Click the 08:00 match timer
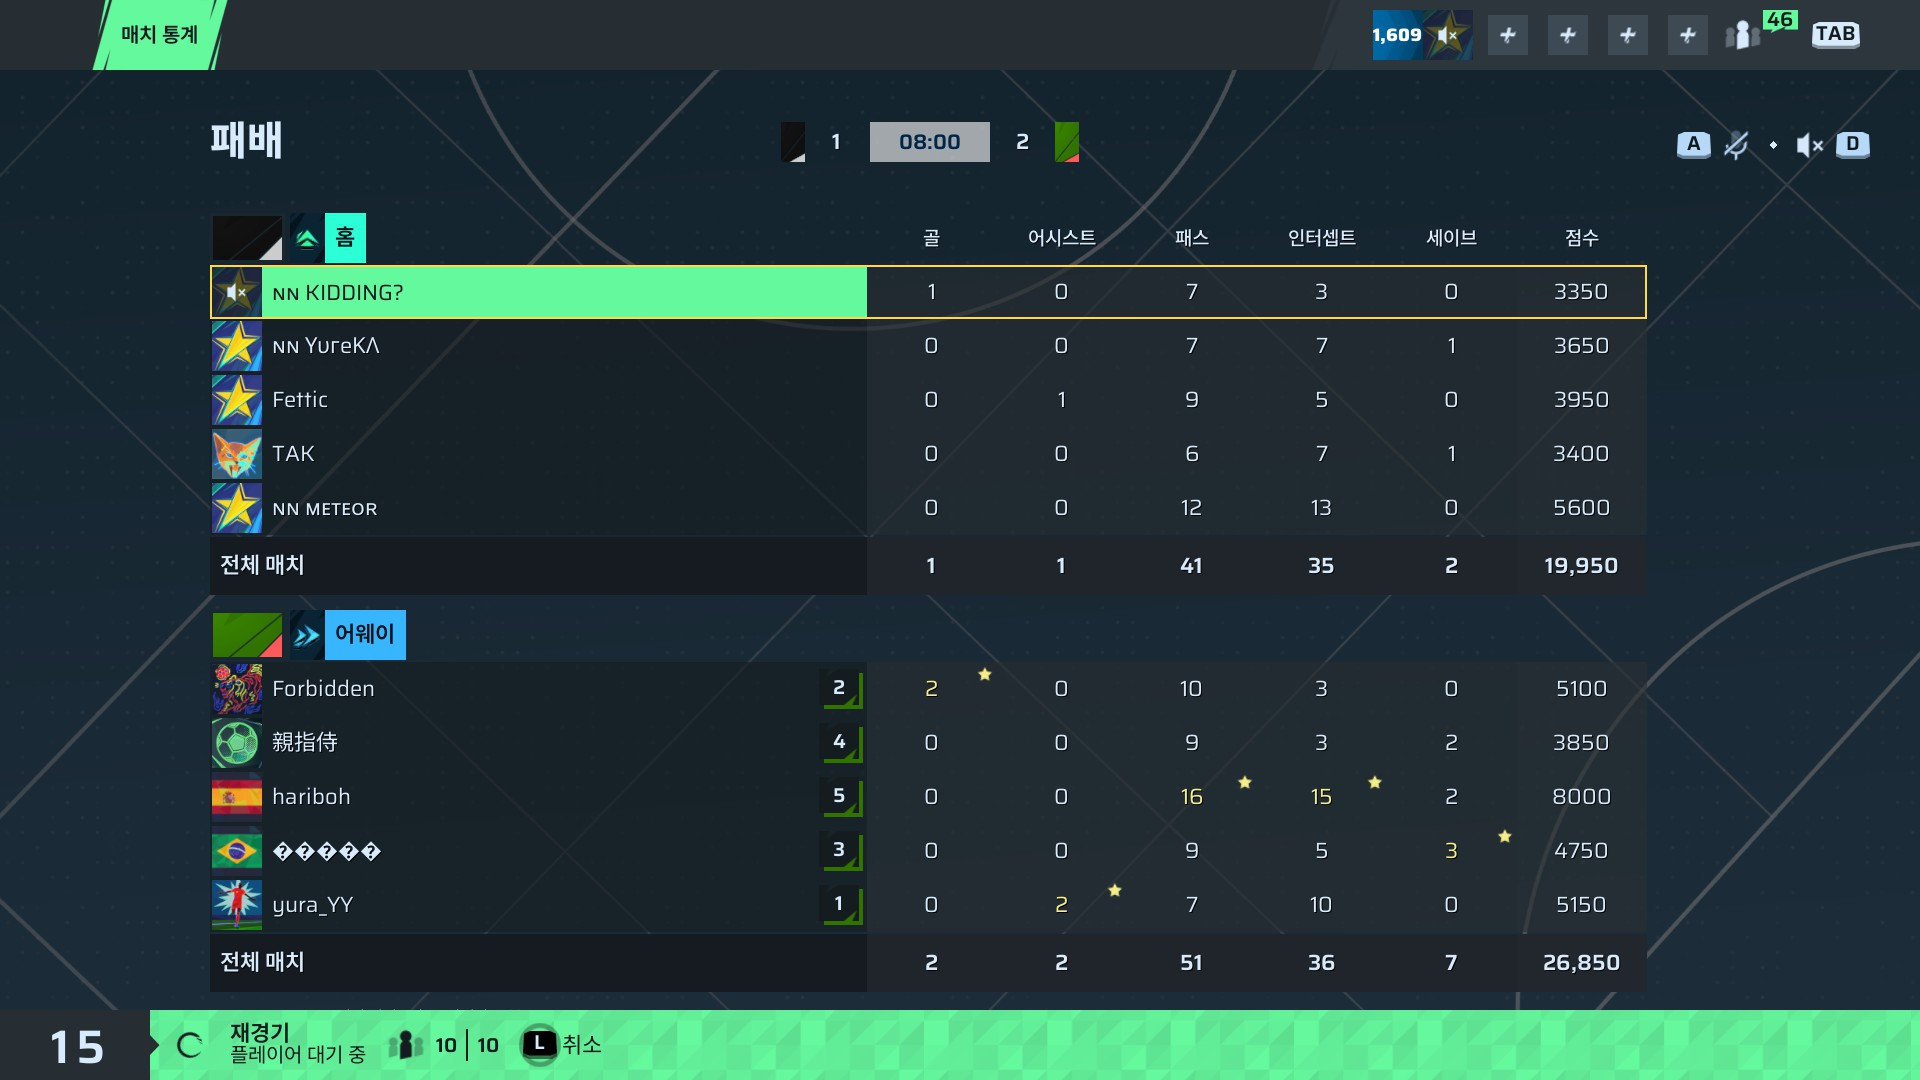Screen dimensions: 1920x1080 click(x=930, y=142)
